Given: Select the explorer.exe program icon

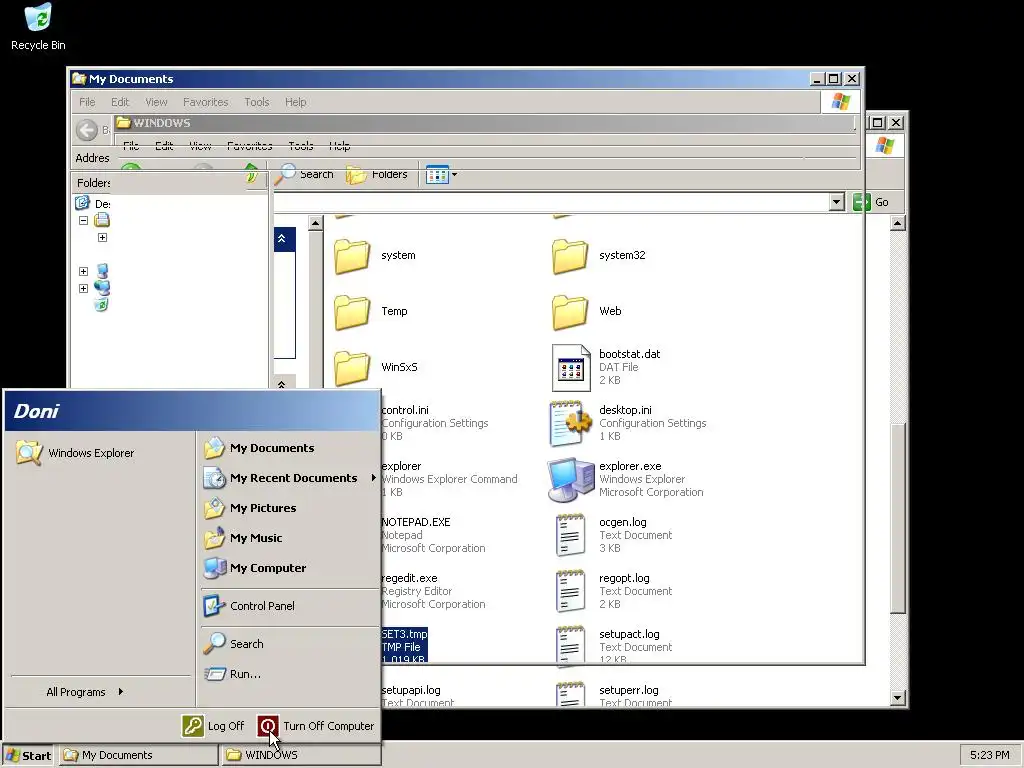Looking at the screenshot, I should pyautogui.click(x=571, y=480).
